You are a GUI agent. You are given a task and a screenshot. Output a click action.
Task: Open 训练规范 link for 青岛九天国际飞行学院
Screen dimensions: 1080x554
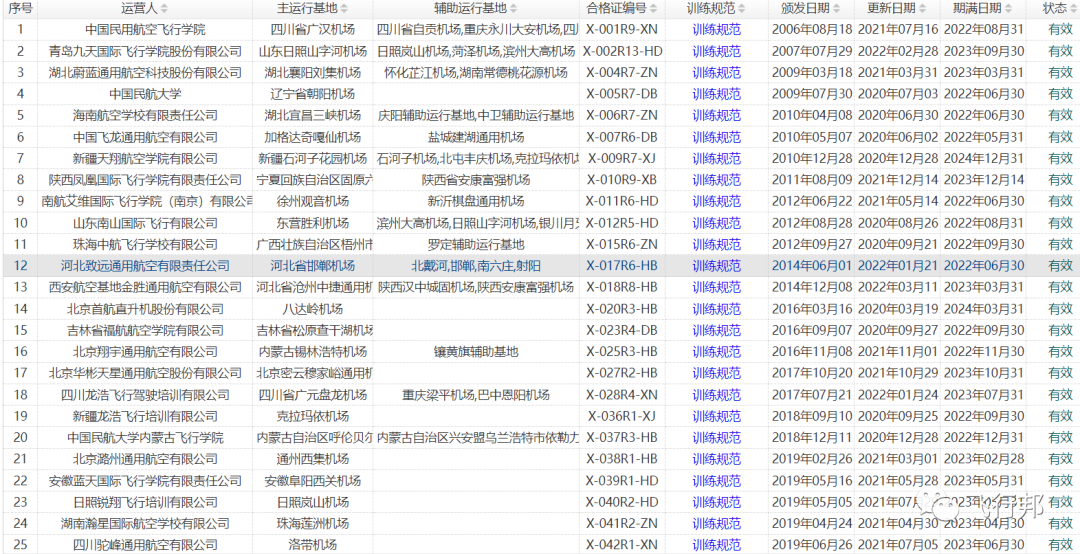click(x=716, y=51)
